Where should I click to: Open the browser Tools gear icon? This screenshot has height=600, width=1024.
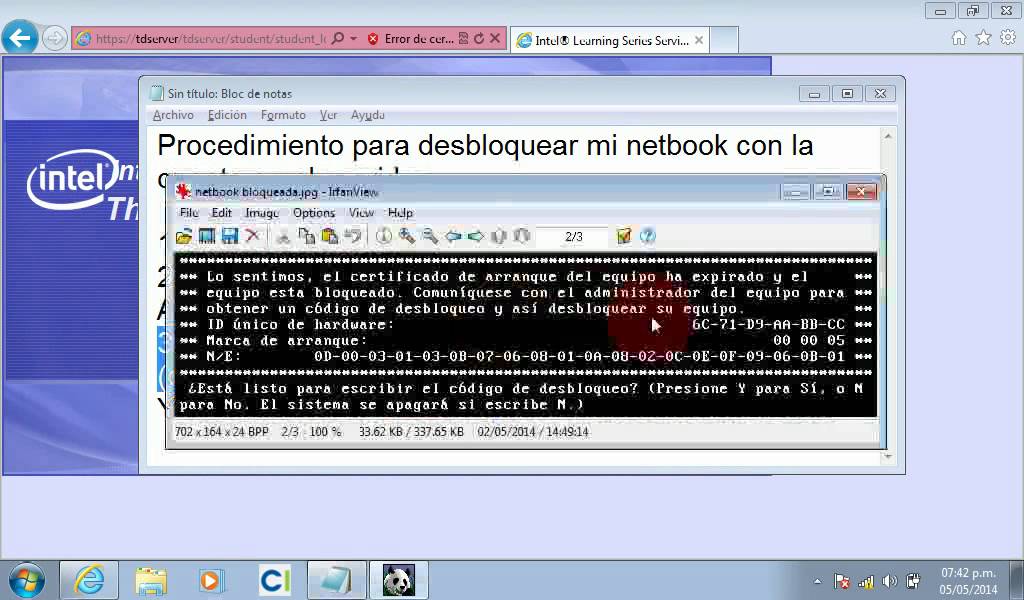(x=1008, y=38)
